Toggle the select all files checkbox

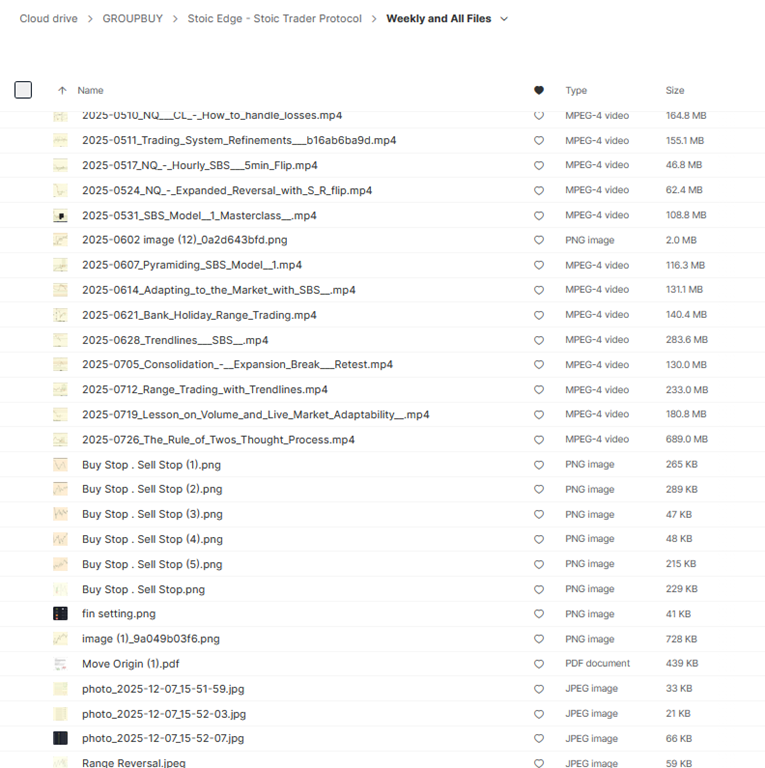click(23, 90)
